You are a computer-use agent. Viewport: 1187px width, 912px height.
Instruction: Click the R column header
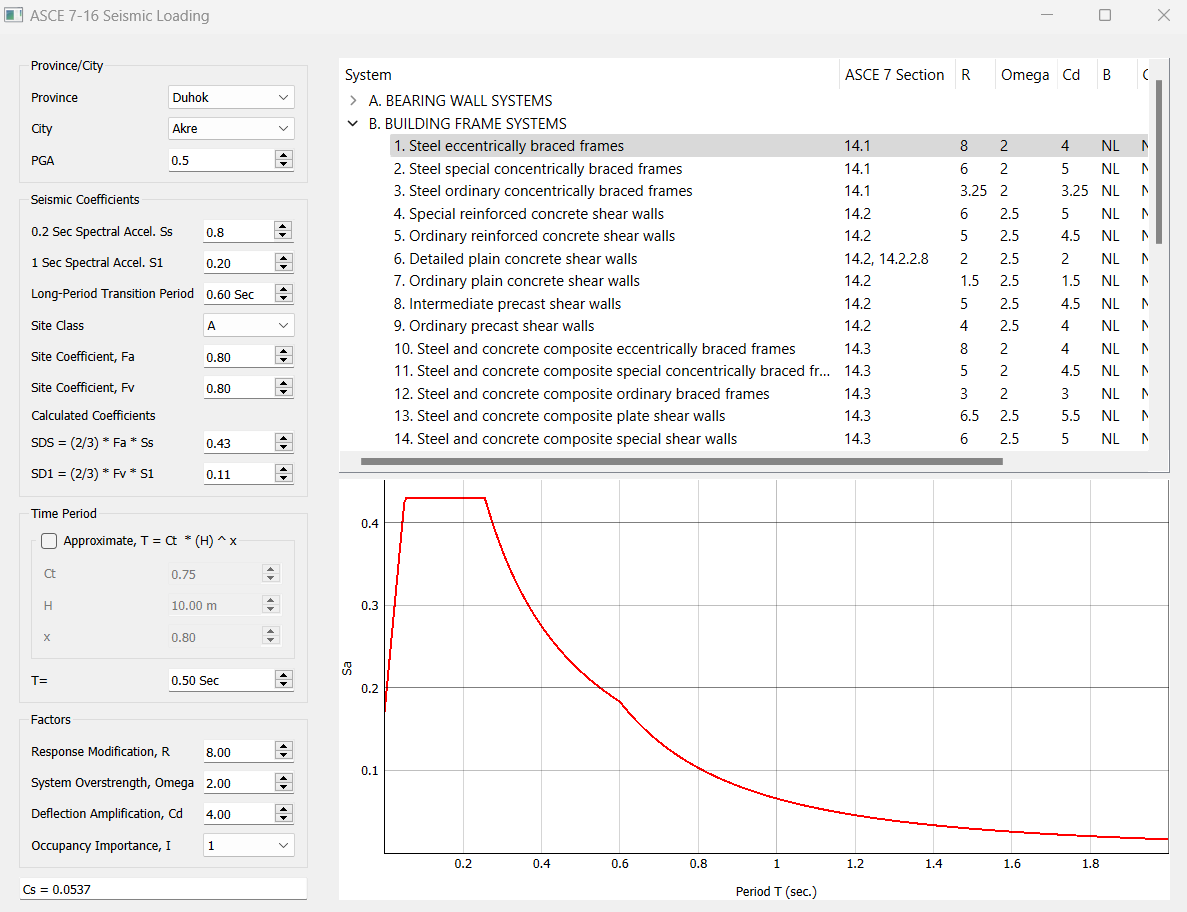click(x=975, y=75)
